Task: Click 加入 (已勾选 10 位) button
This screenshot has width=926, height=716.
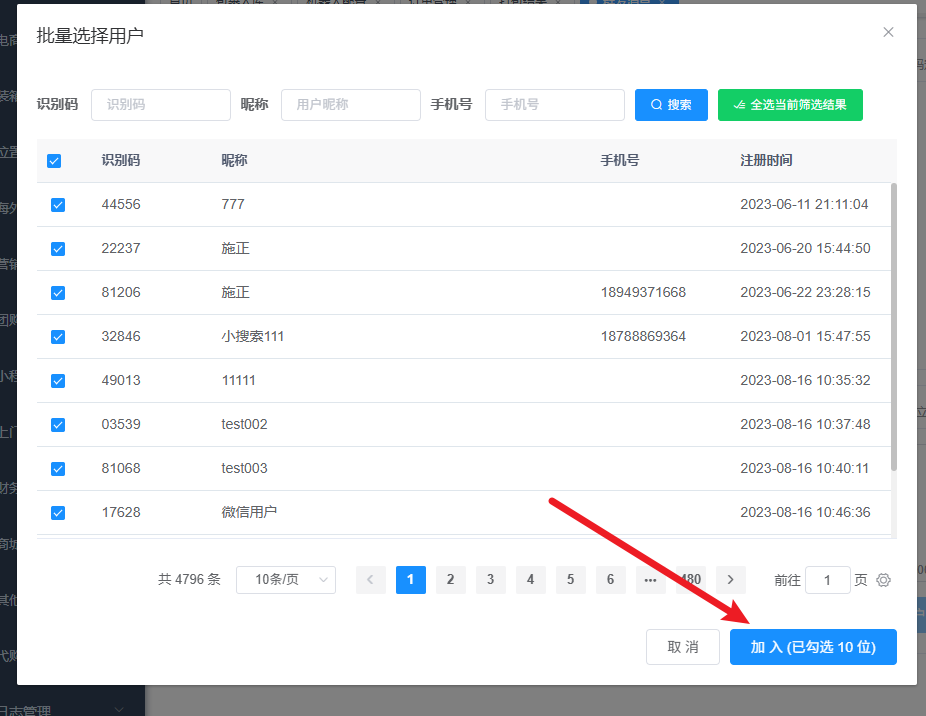Action: click(813, 647)
